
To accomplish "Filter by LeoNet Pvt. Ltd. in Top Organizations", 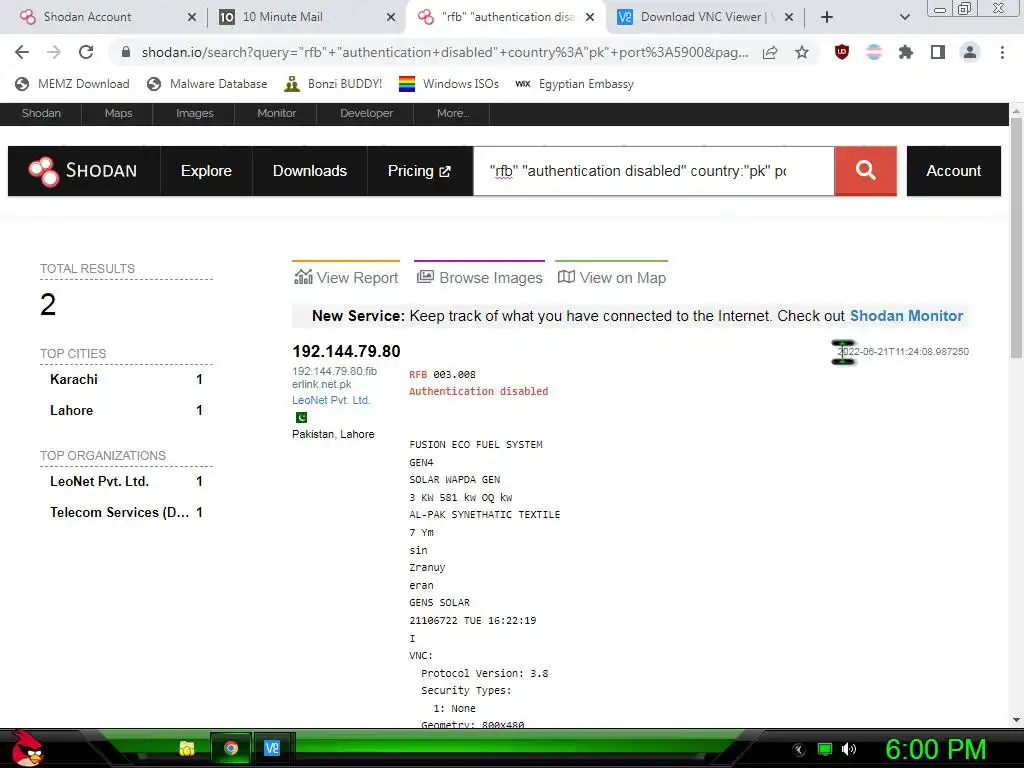I will (x=99, y=481).
